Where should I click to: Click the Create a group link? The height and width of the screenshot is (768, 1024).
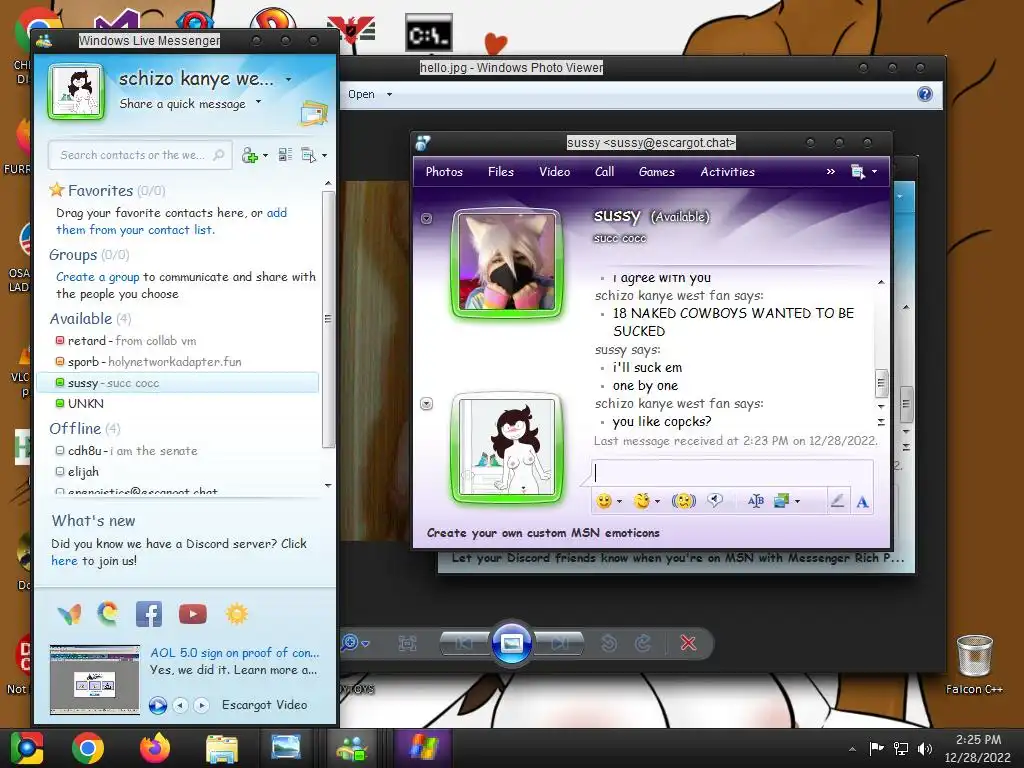[97, 277]
